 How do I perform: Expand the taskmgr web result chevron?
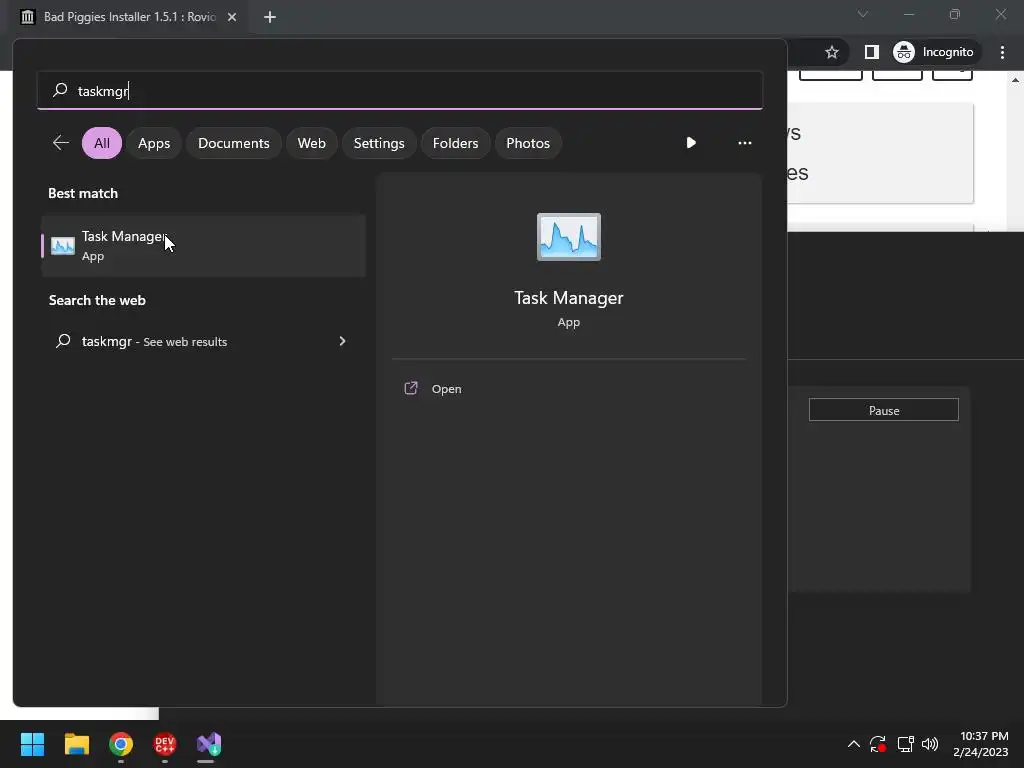pos(342,341)
